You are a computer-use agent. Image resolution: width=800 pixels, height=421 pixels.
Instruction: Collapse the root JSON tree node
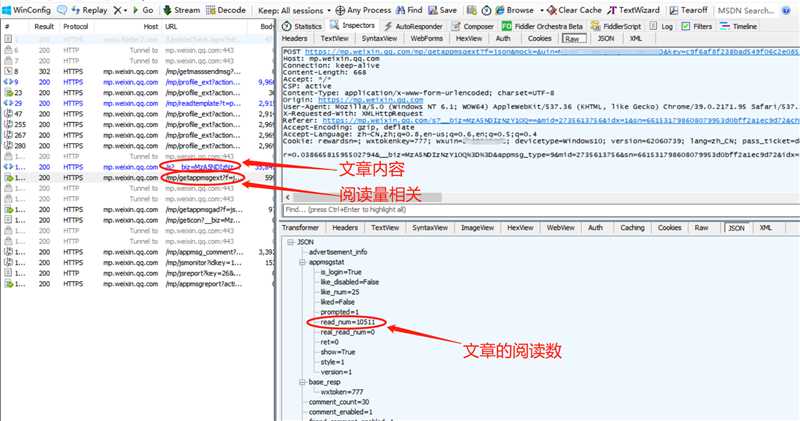290,242
